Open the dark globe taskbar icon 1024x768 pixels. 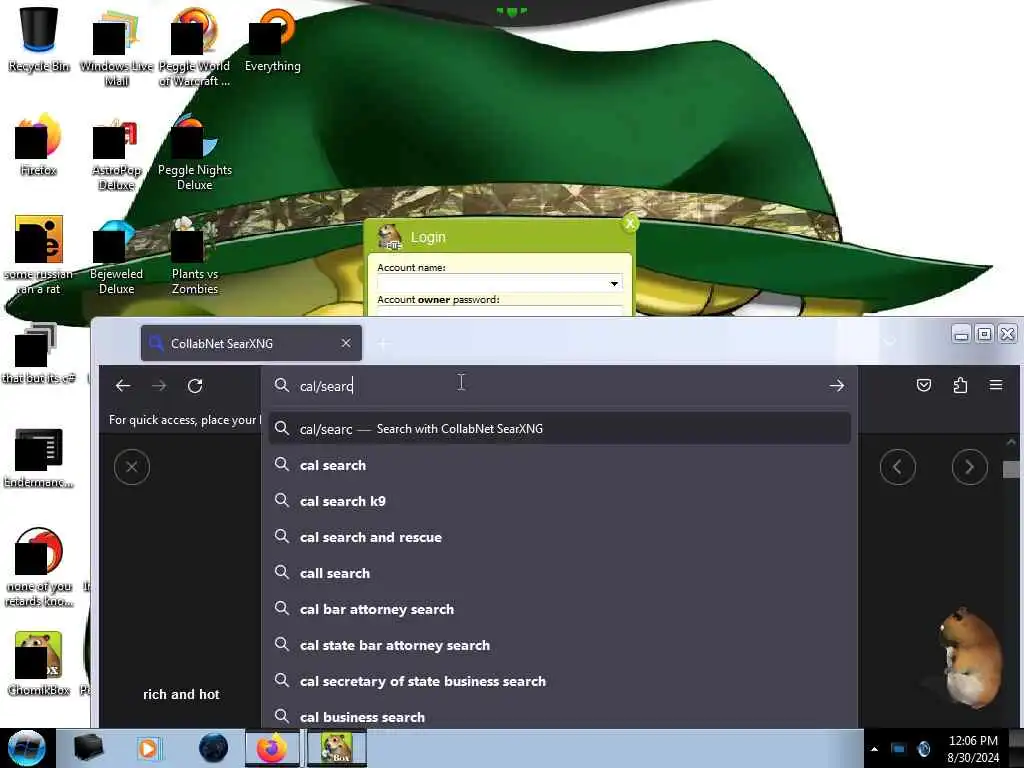(x=213, y=748)
